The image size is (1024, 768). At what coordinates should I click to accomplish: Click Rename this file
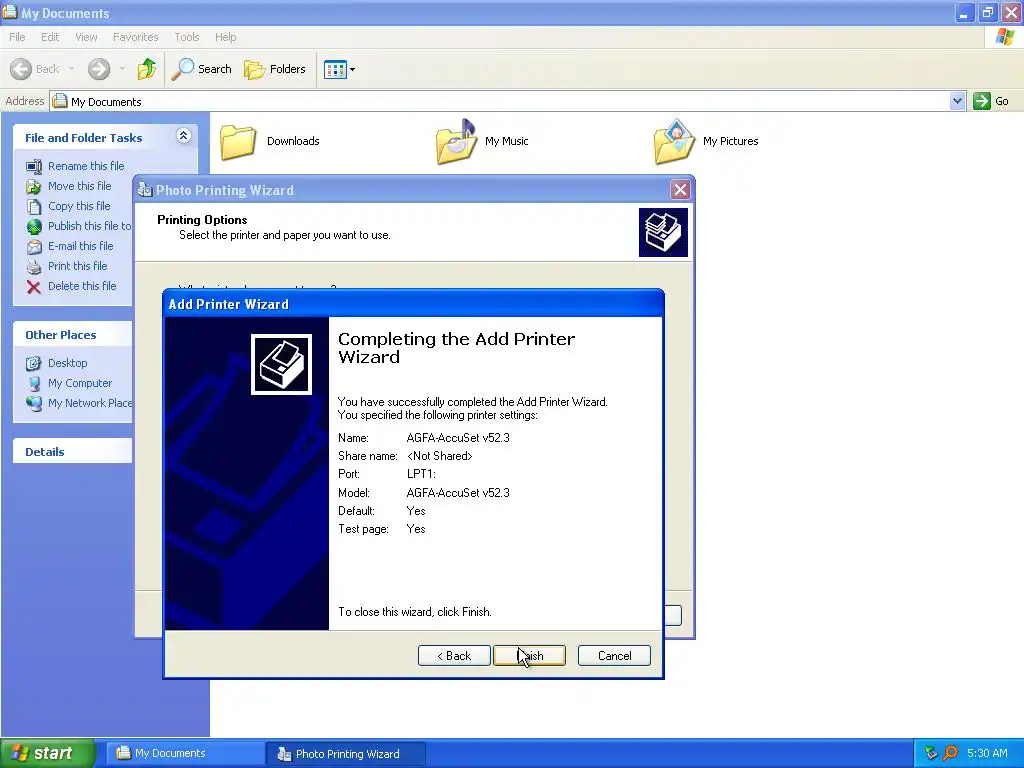click(x=86, y=166)
